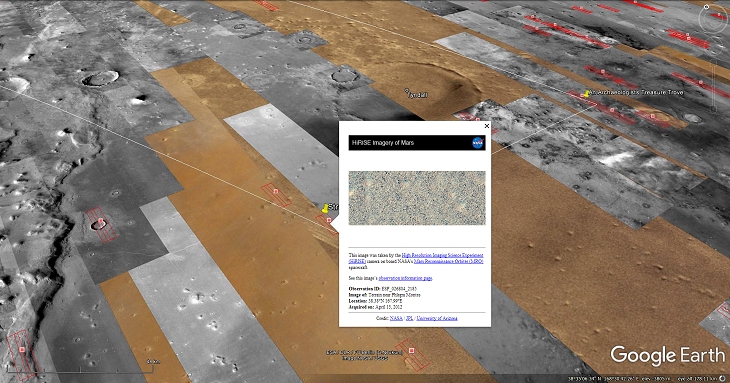Click the North indicator on the compass
Viewport: 730px width, 383px height.
(x=706, y=7)
